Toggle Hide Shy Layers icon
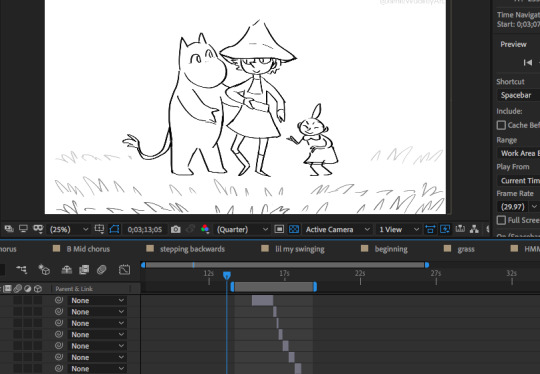Image resolution: width=540 pixels, height=374 pixels. pyautogui.click(x=66, y=270)
